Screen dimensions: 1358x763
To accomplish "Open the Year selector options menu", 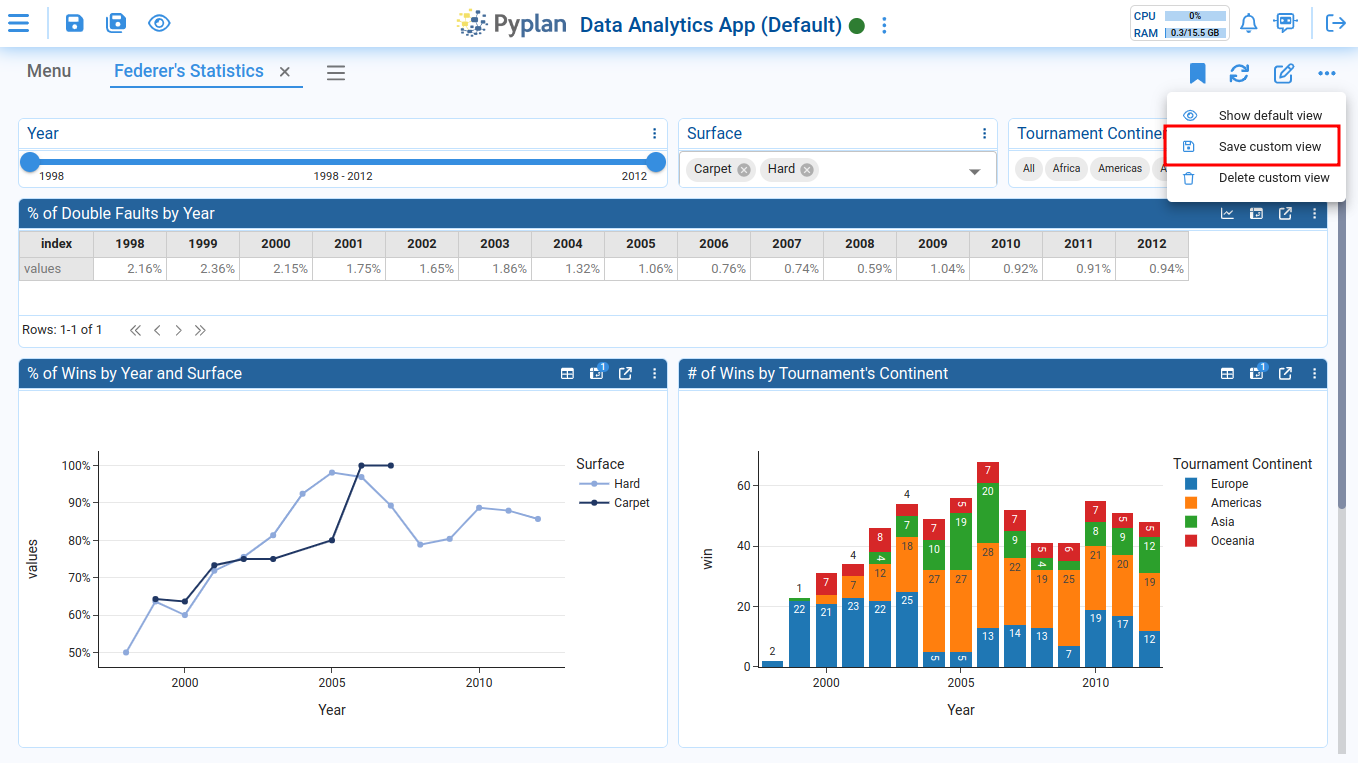I will [655, 133].
